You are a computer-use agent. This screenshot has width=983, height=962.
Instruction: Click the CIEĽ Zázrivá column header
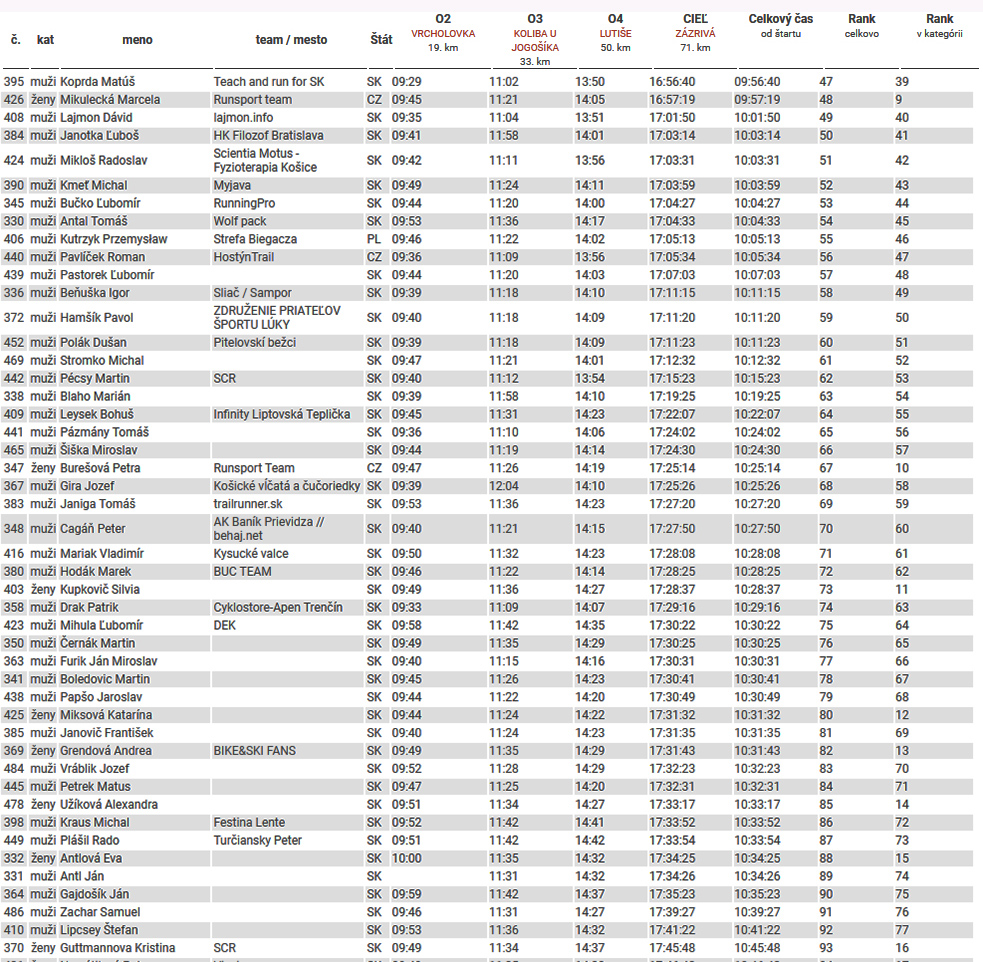[x=695, y=33]
